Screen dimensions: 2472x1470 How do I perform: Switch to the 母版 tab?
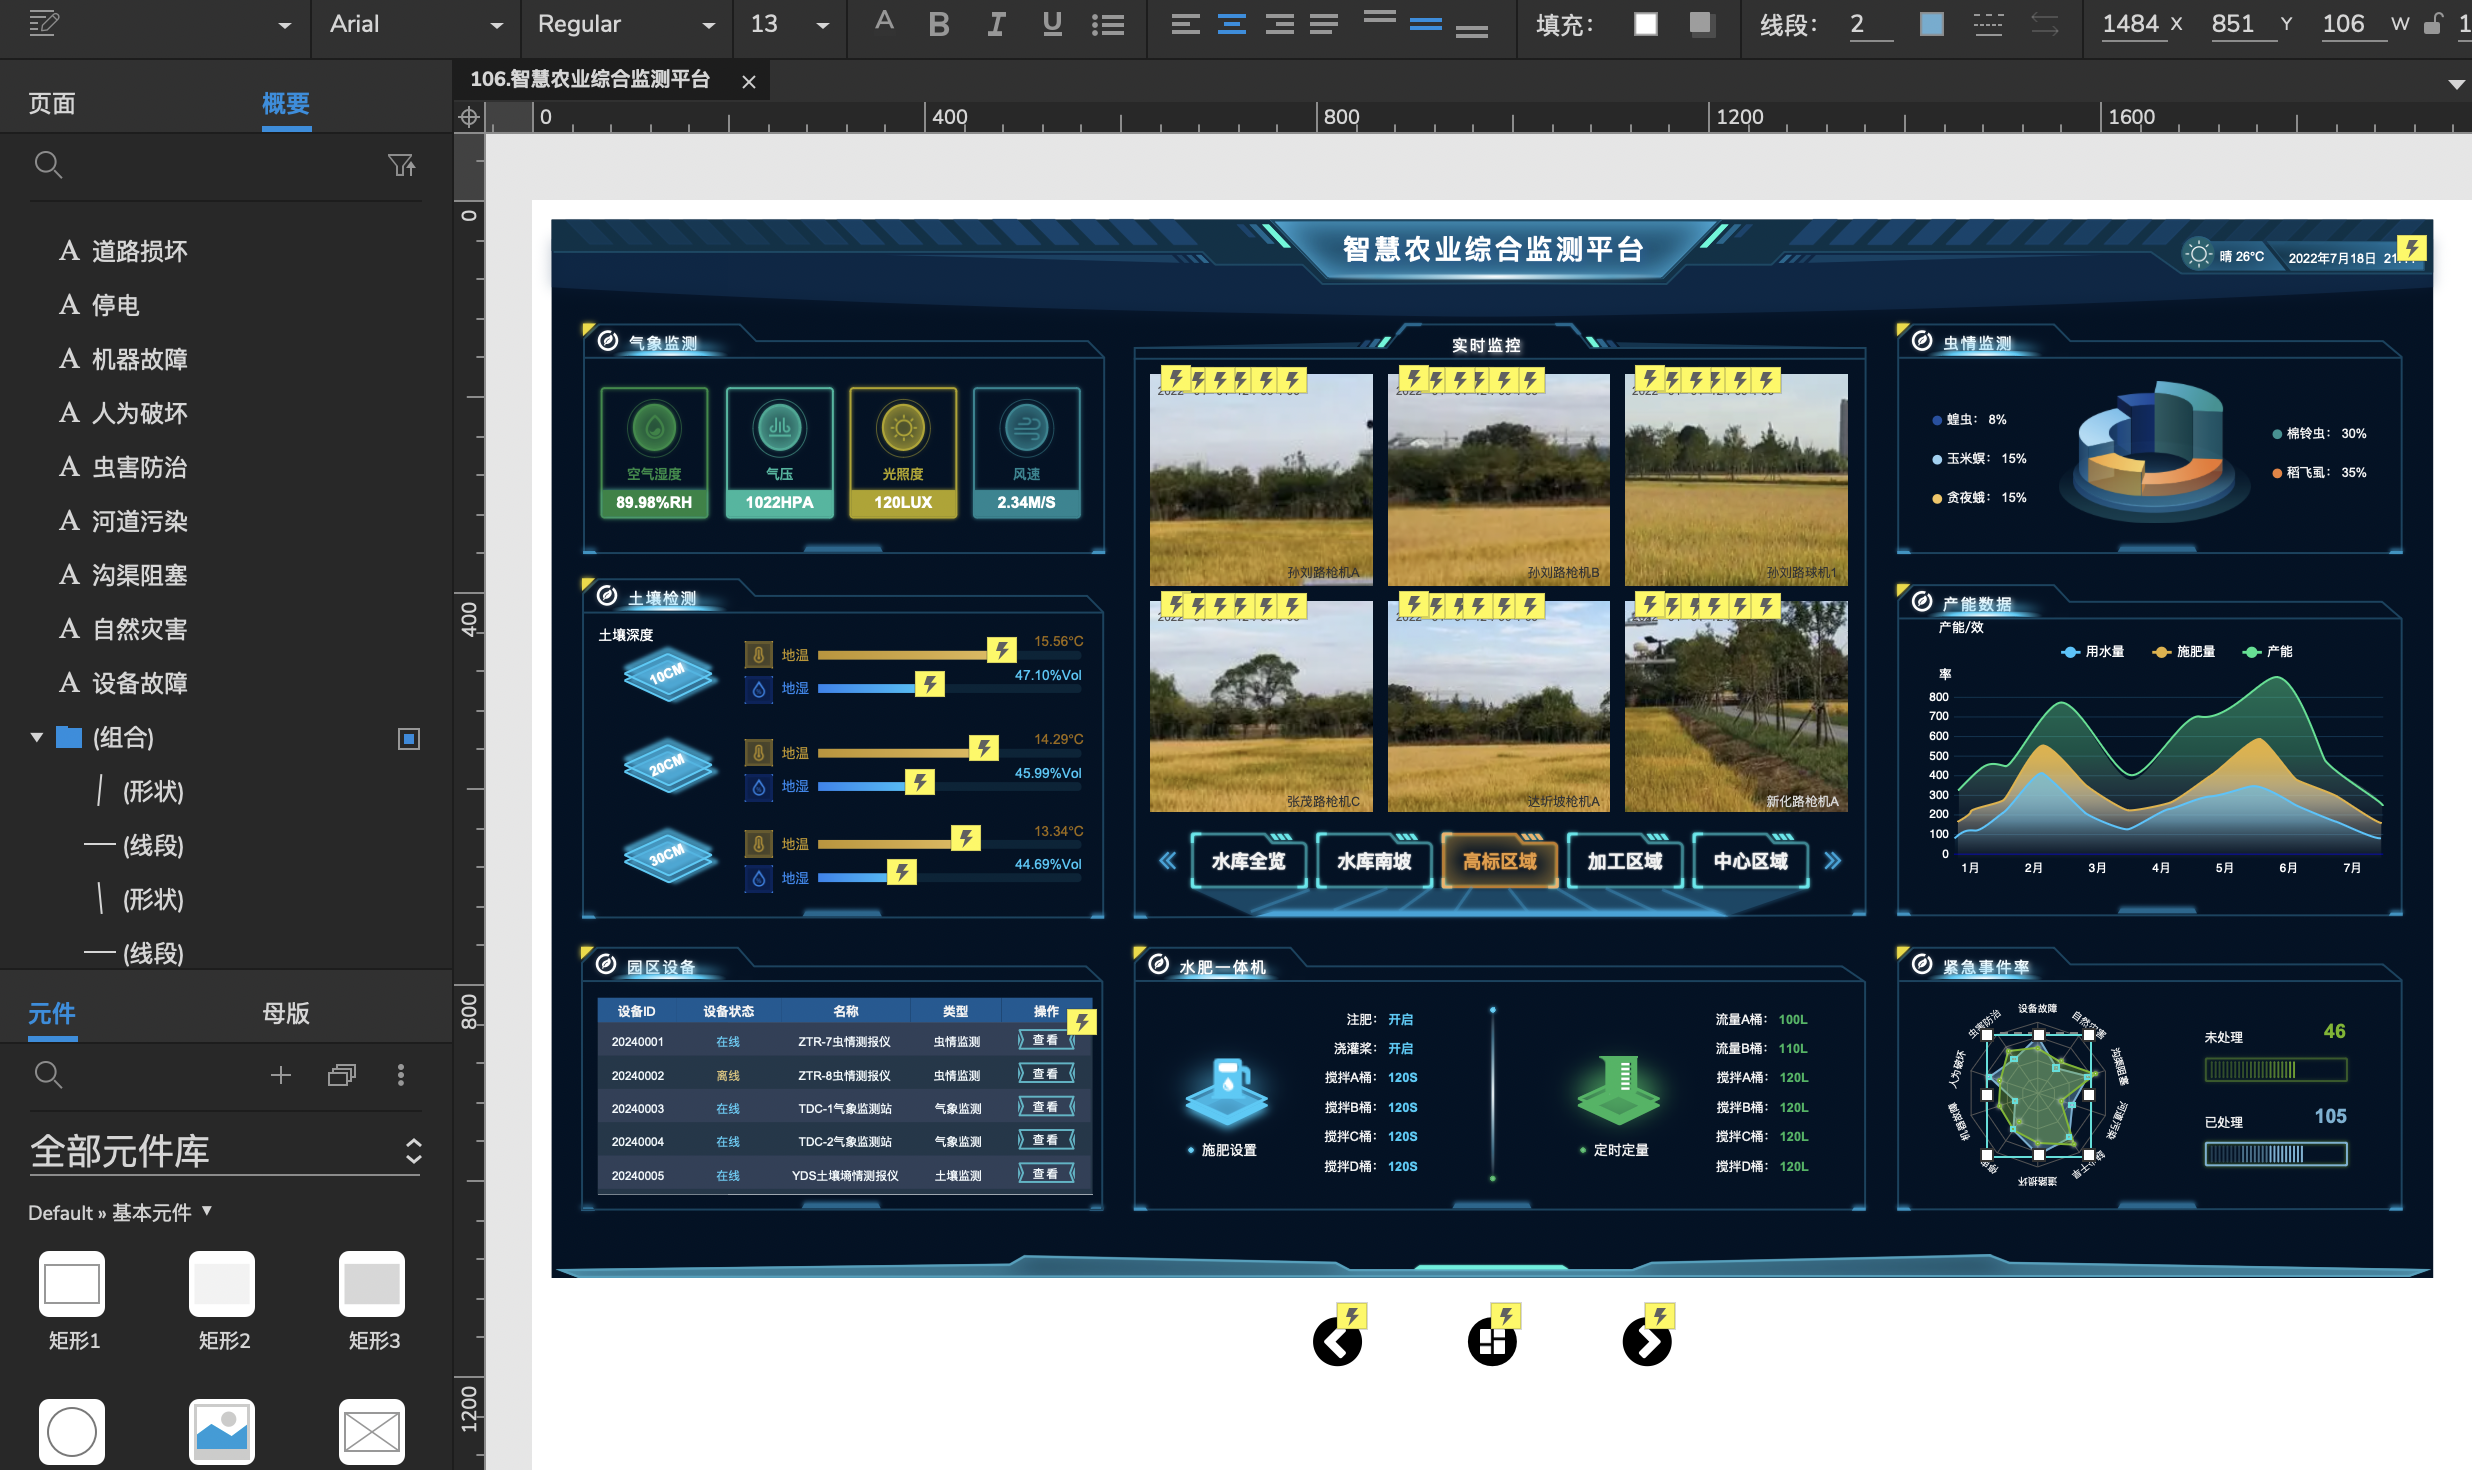coord(286,1013)
